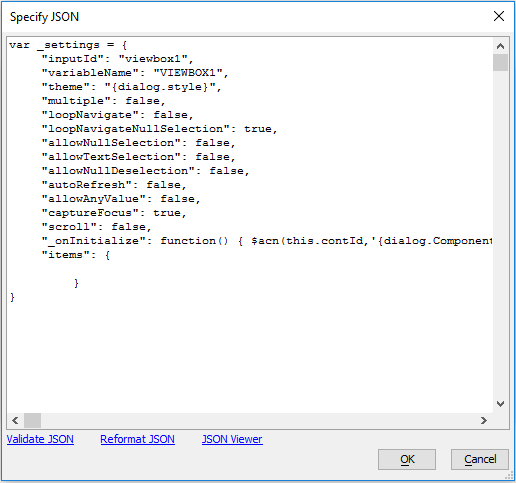
Task: Click the vertical scrollbar down arrow
Action: pyautogui.click(x=500, y=404)
